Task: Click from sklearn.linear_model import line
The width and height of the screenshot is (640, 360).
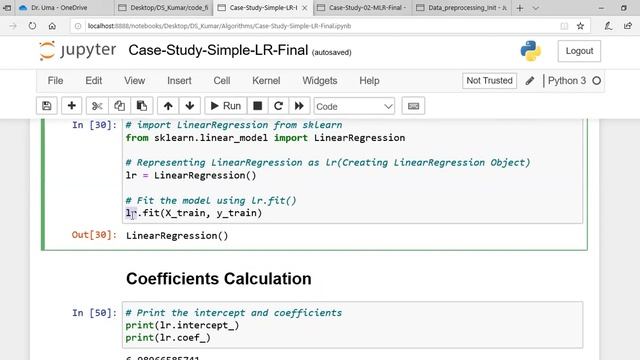Action: (265, 138)
